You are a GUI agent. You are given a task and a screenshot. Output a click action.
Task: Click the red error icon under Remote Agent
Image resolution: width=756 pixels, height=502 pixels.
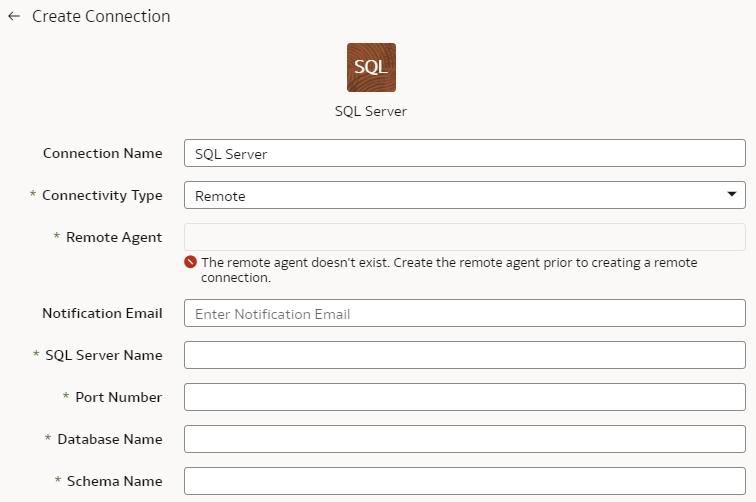pyautogui.click(x=190, y=262)
